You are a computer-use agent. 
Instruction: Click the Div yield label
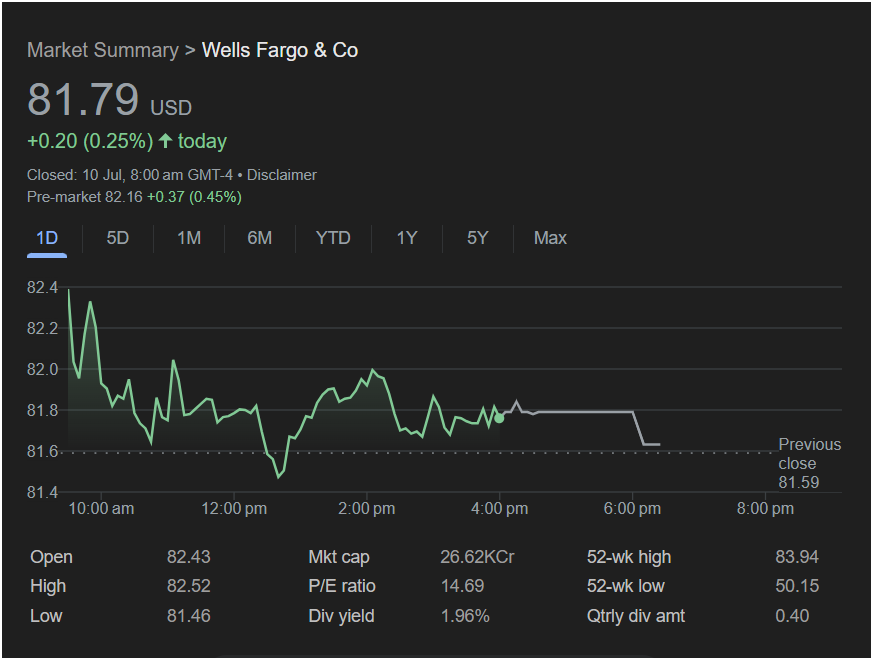point(341,616)
